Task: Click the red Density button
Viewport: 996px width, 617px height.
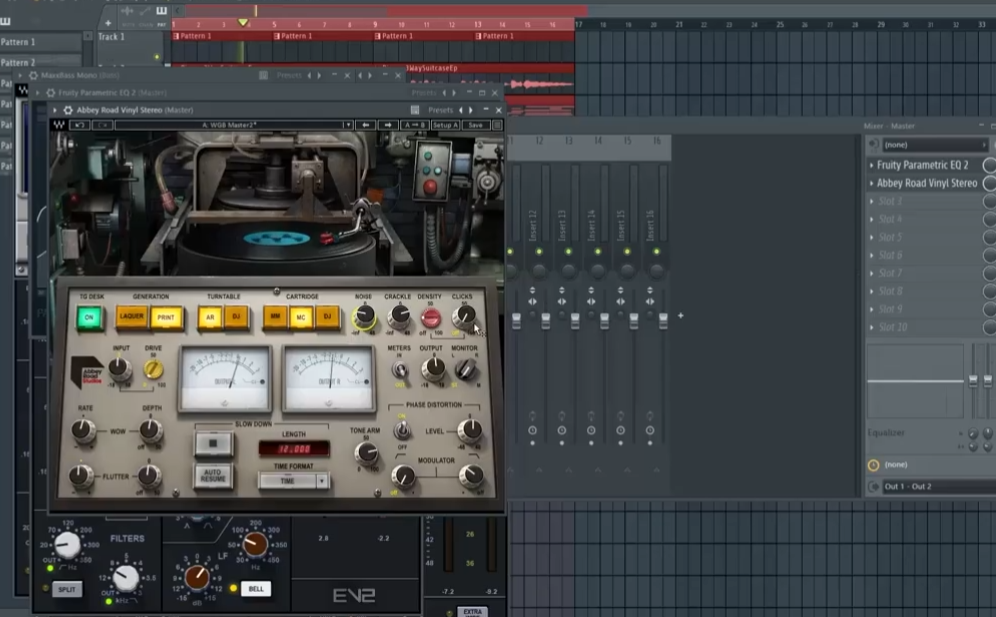Action: coord(431,318)
